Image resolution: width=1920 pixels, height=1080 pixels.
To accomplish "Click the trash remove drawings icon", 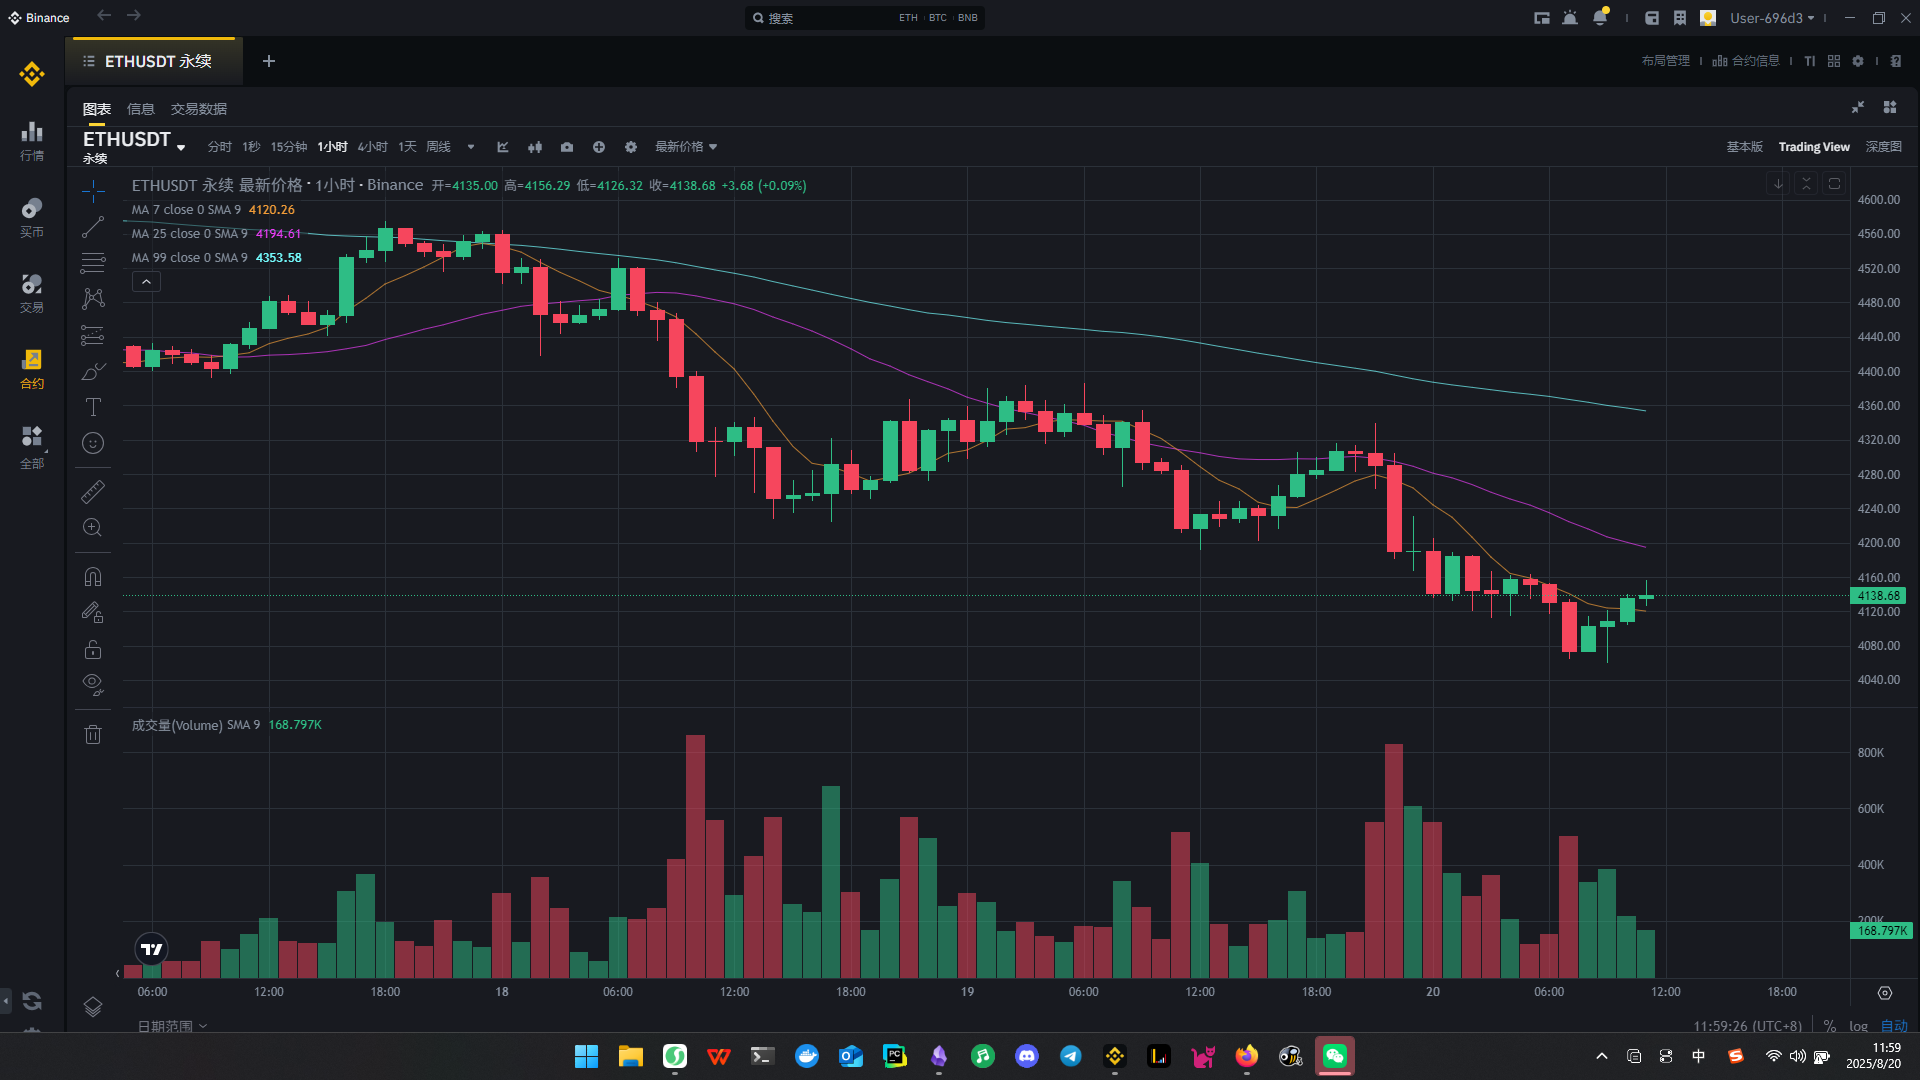I will [x=93, y=735].
